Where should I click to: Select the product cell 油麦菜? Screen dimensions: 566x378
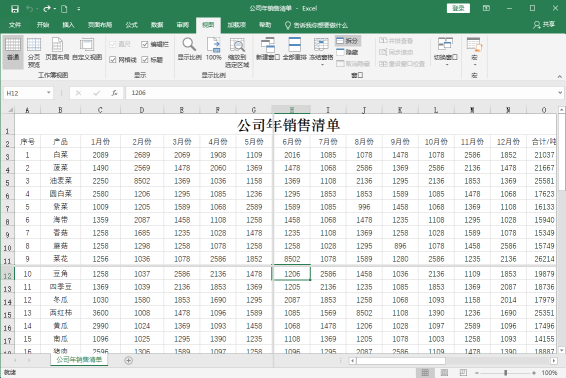(61, 181)
